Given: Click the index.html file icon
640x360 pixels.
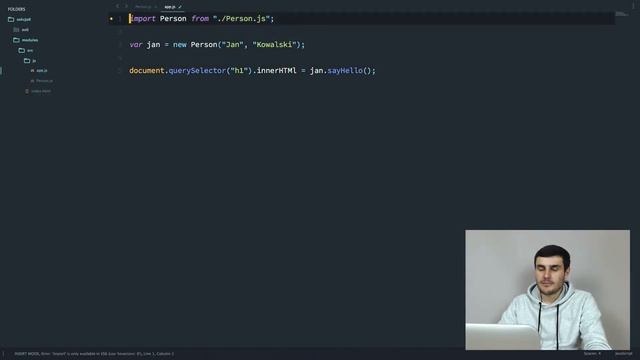Looking at the screenshot, I should pos(27,91).
